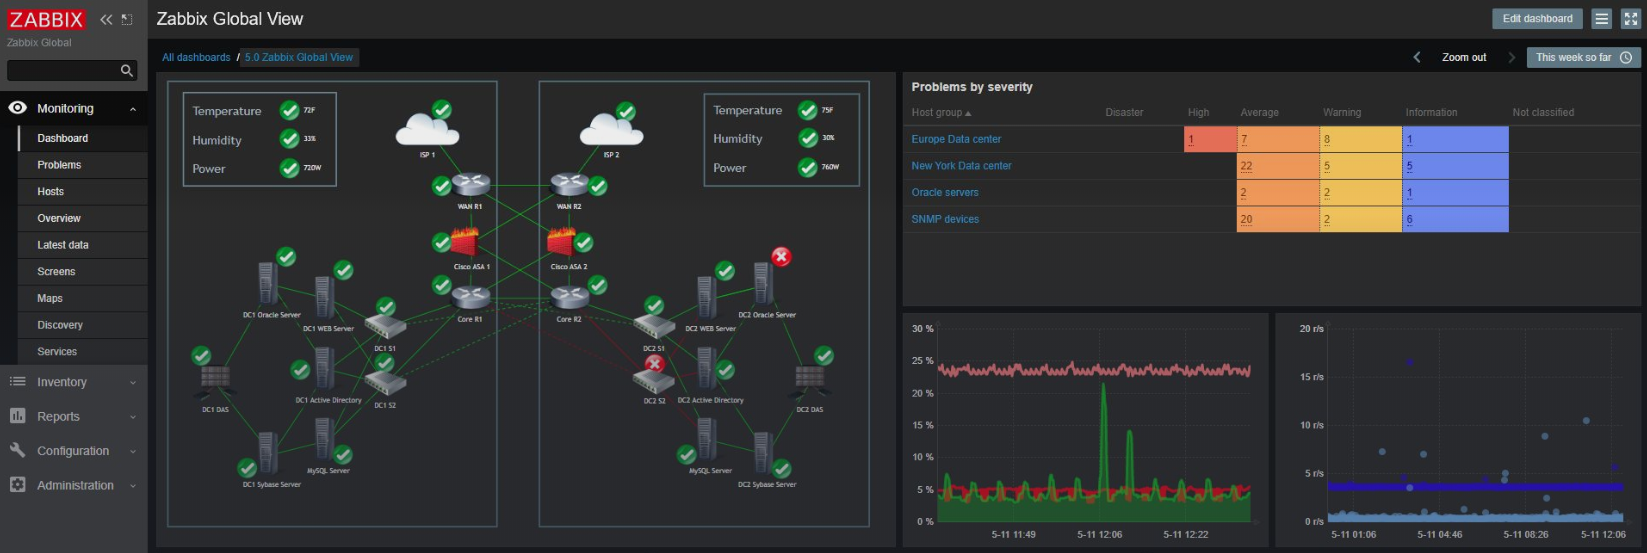Open the New York Data center host group
The width and height of the screenshot is (1647, 553).
point(961,166)
